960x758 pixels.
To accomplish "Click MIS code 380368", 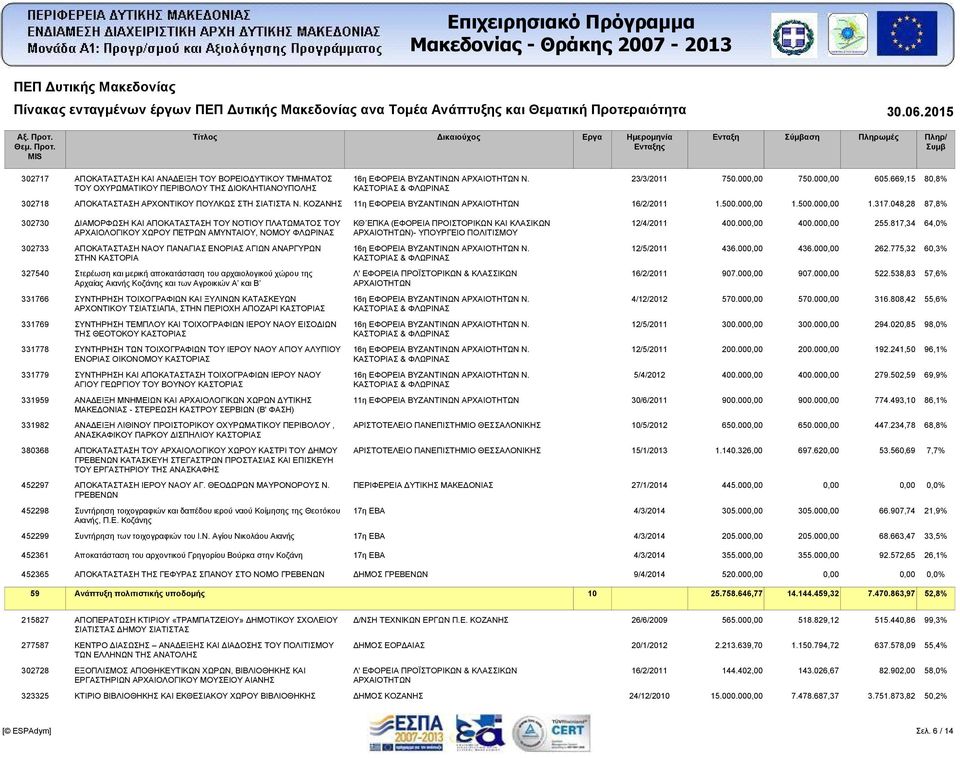I will pos(35,451).
